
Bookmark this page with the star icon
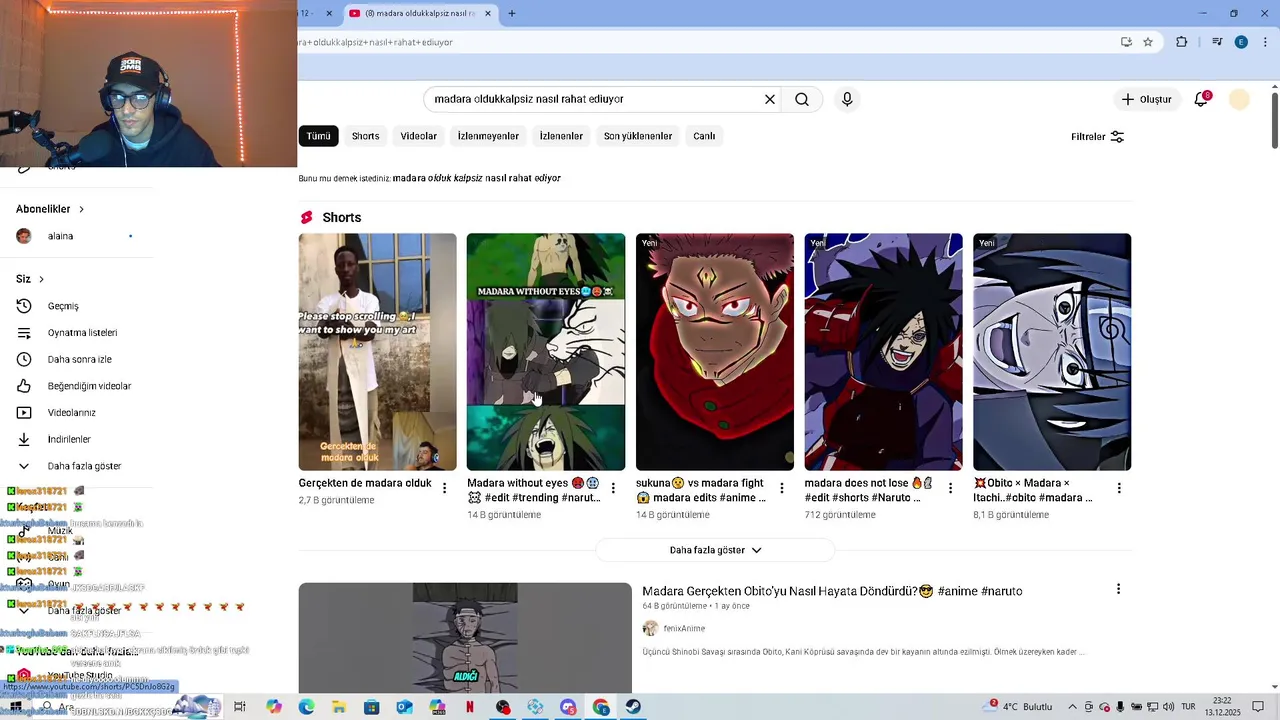pyautogui.click(x=1148, y=42)
